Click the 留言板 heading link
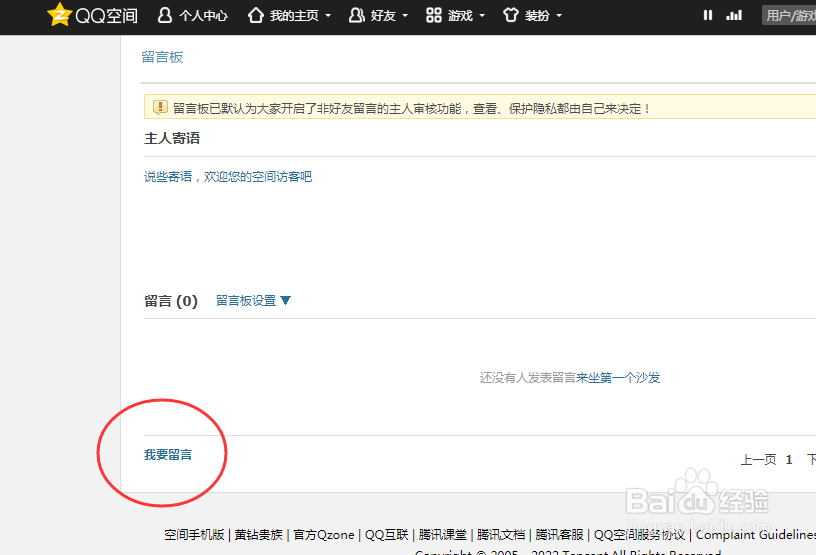The width and height of the screenshot is (816, 555). (162, 57)
